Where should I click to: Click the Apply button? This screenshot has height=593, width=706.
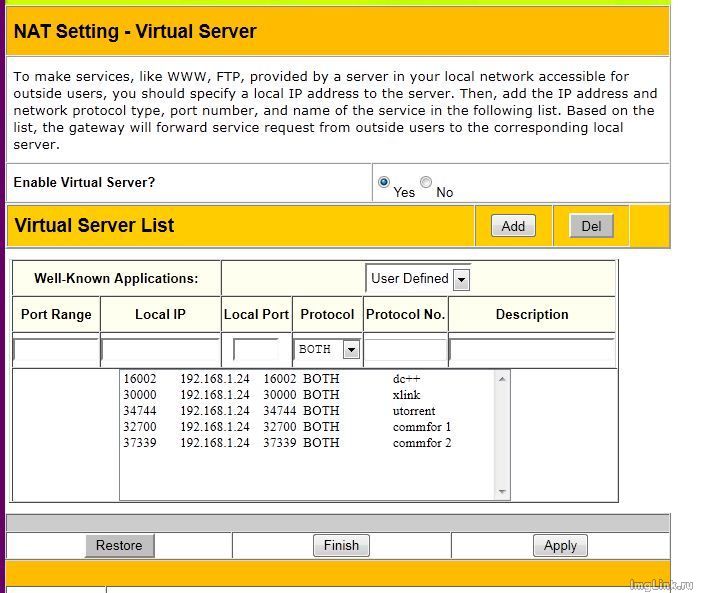(x=560, y=546)
